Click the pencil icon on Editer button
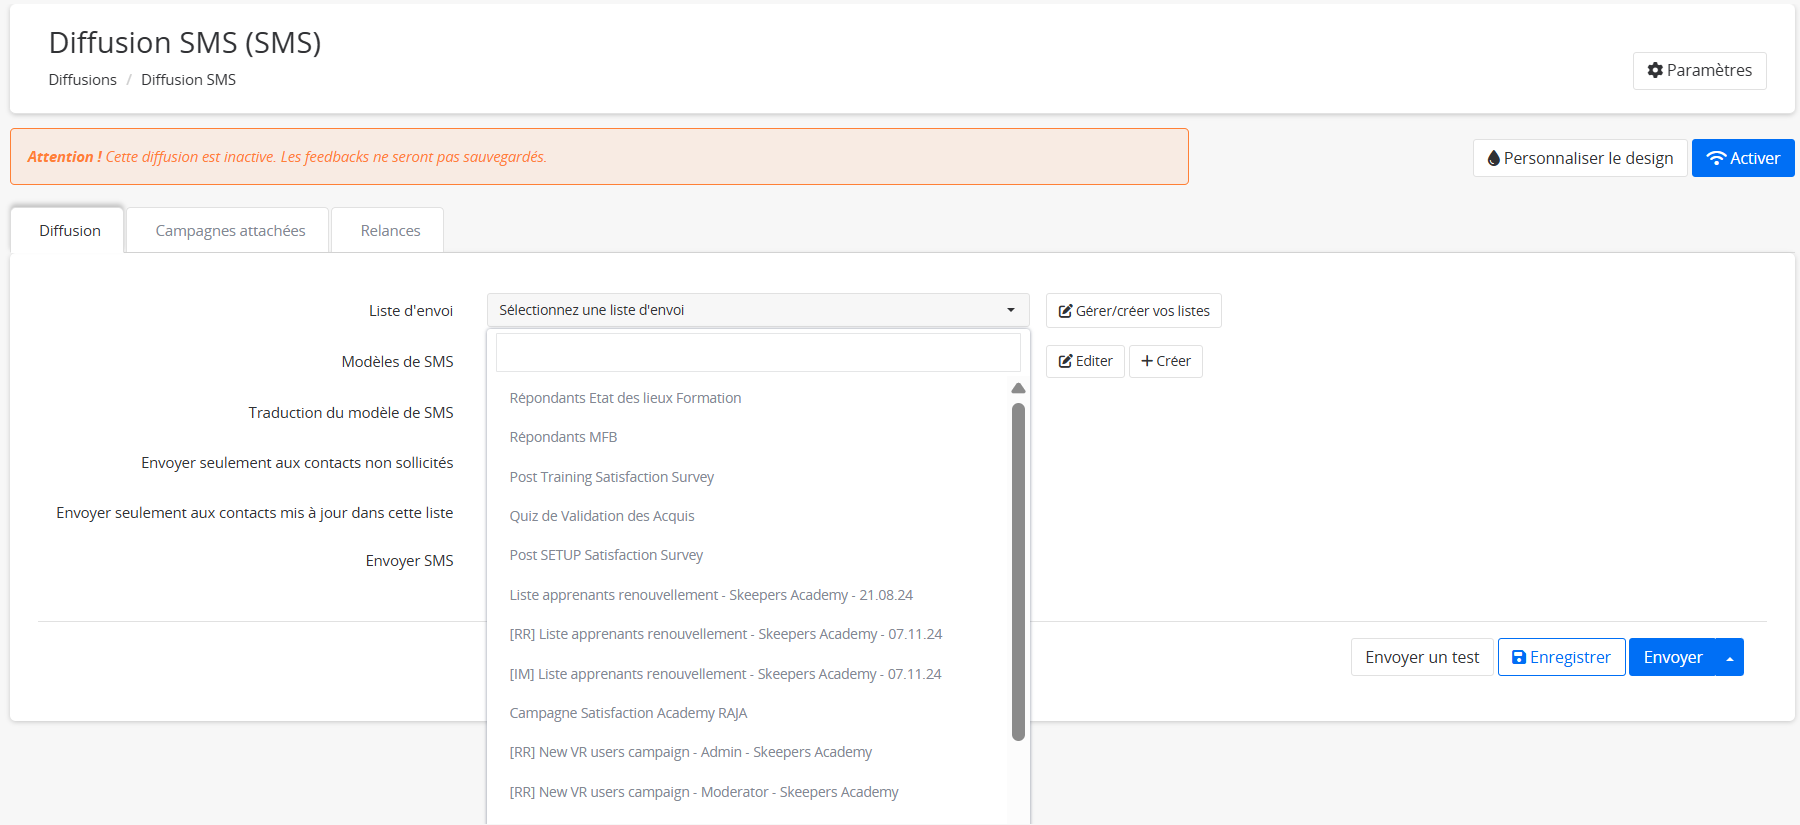 1065,361
